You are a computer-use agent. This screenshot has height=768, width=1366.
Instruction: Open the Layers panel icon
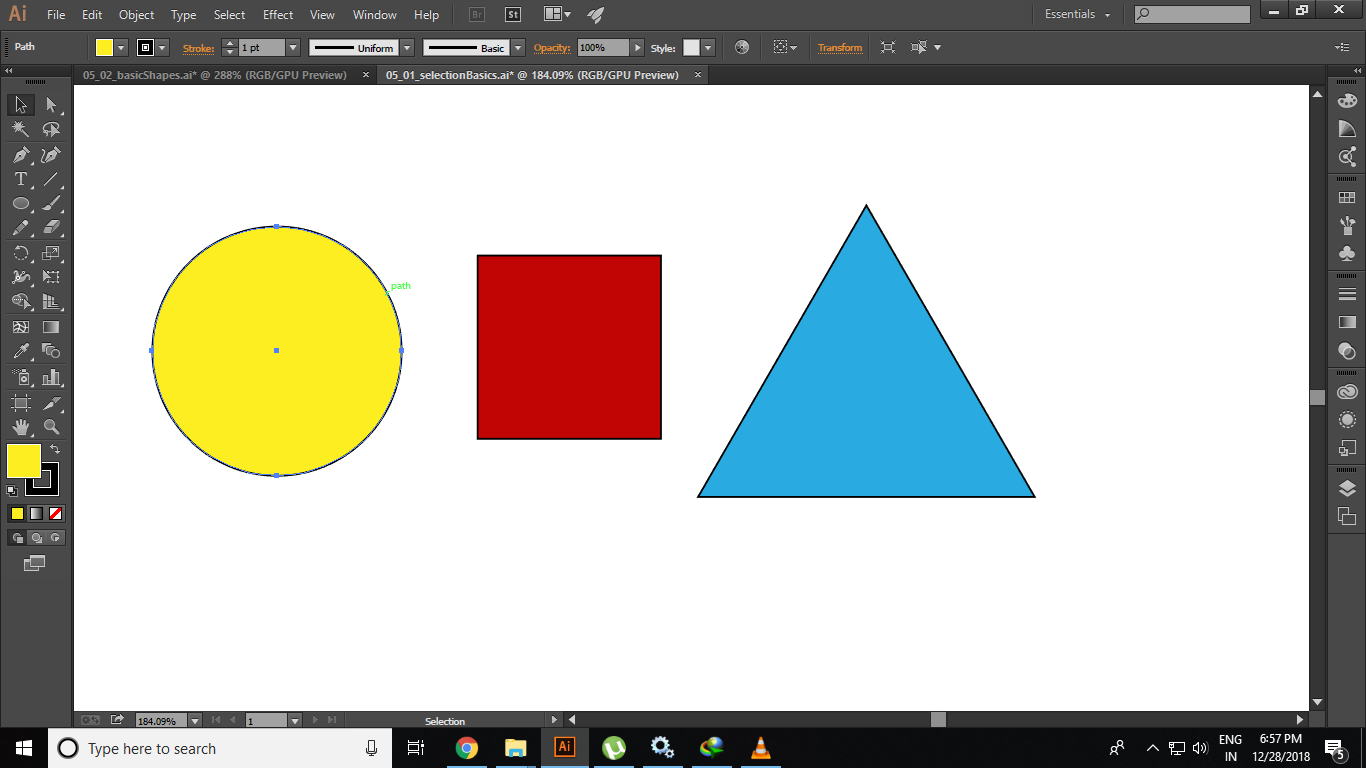pyautogui.click(x=1347, y=489)
